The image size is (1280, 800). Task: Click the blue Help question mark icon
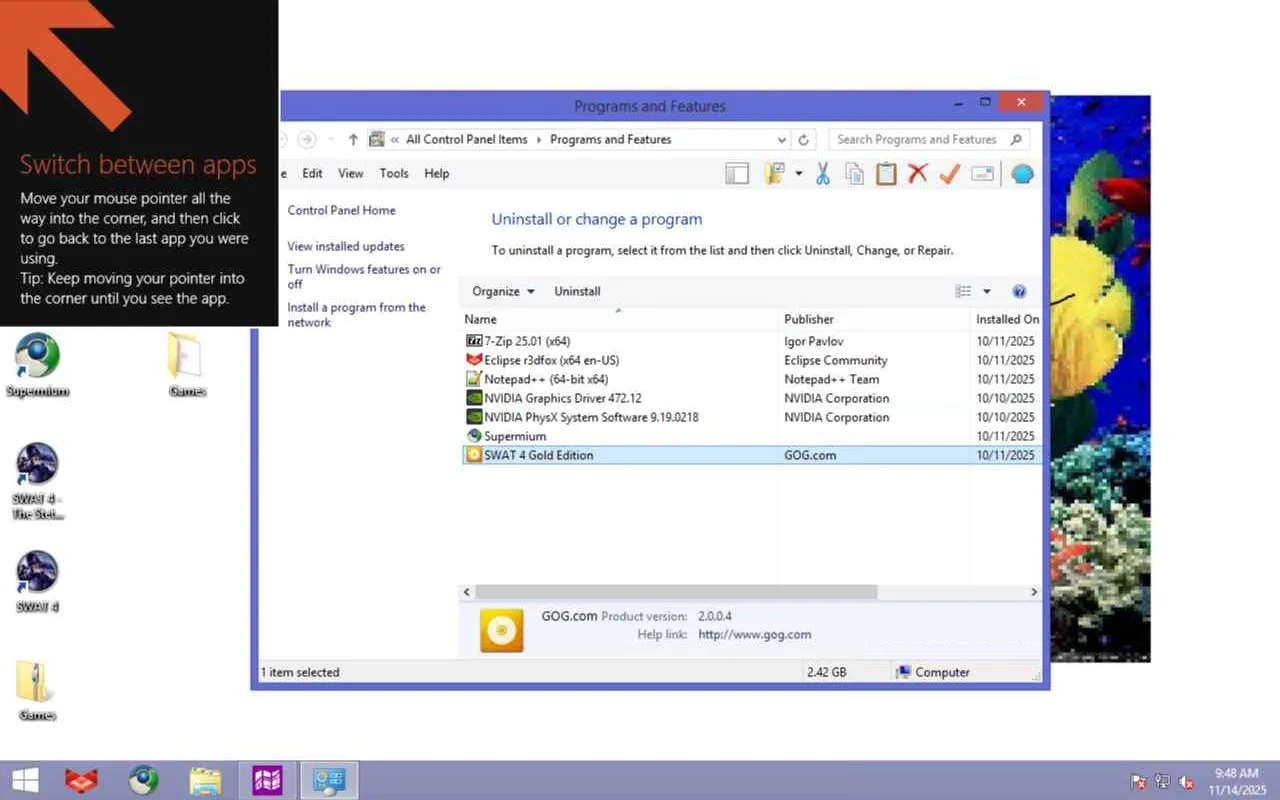point(1019,292)
